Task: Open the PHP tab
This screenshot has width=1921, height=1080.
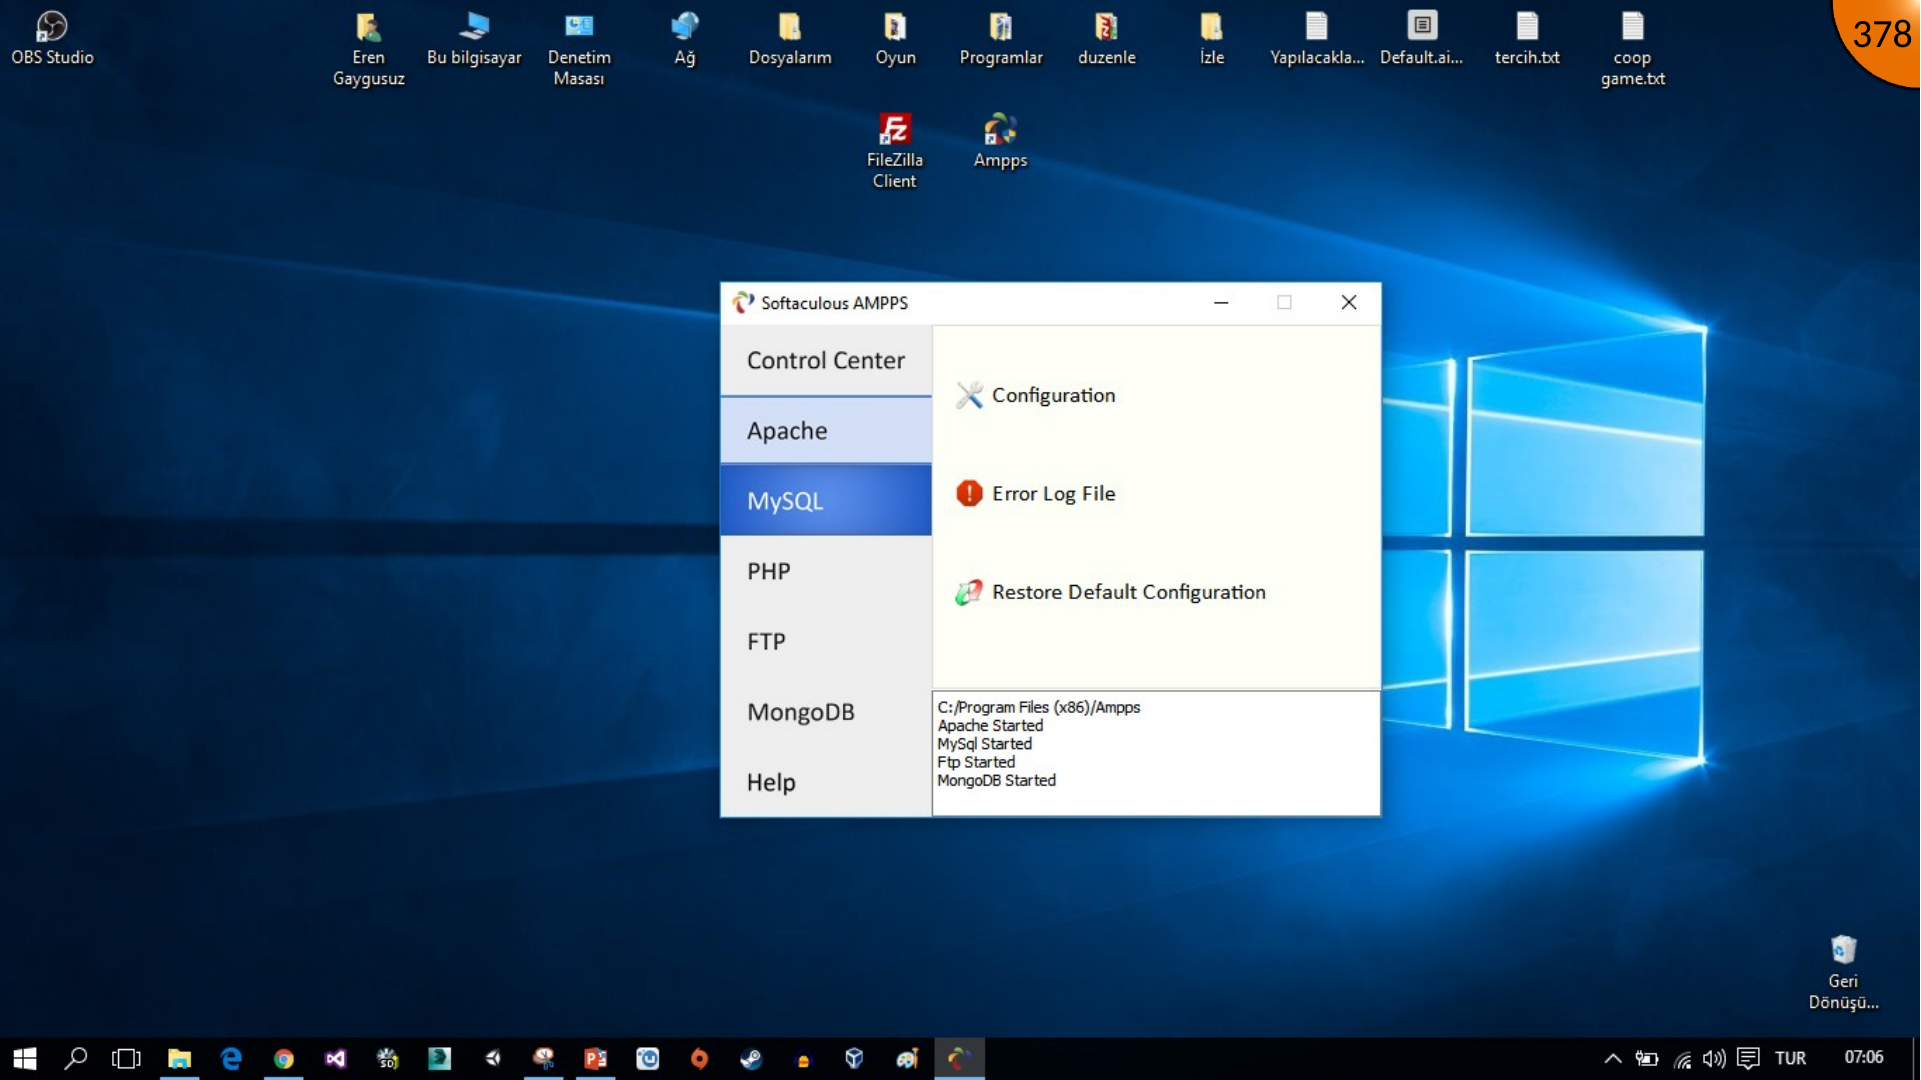Action: [826, 571]
